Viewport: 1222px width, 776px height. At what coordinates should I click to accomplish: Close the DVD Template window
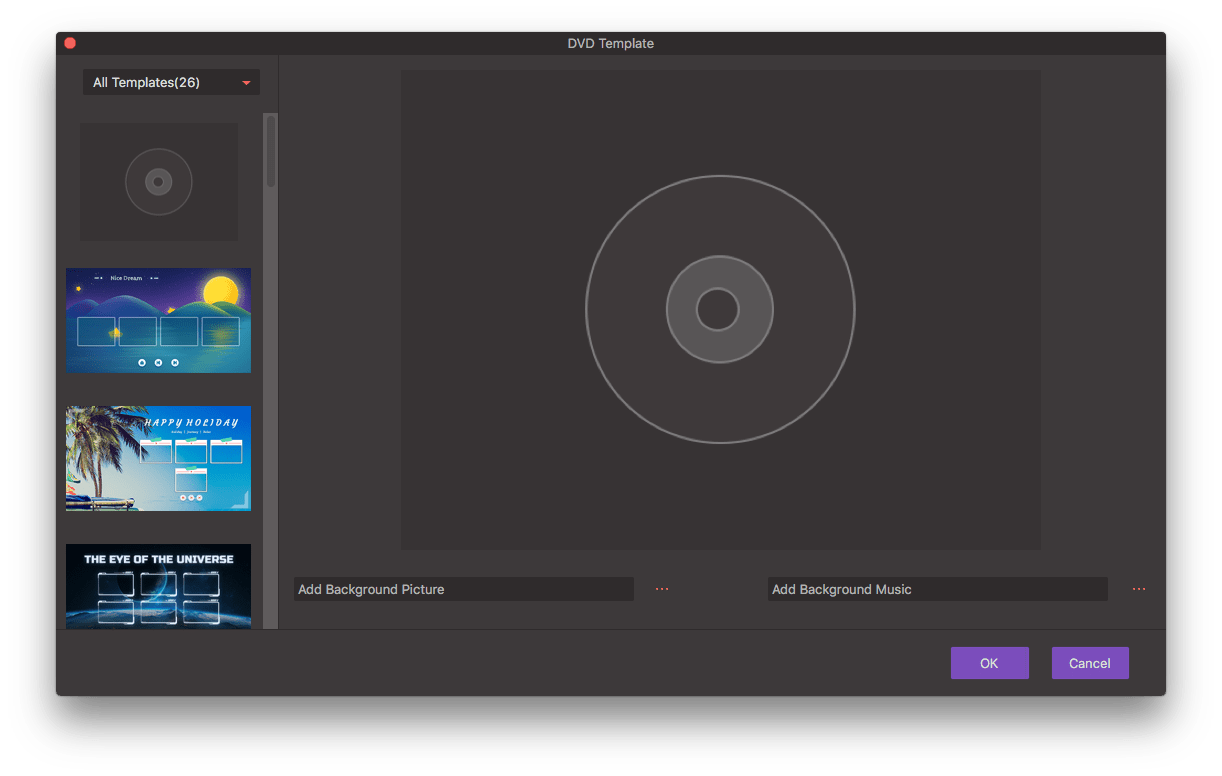point(70,43)
